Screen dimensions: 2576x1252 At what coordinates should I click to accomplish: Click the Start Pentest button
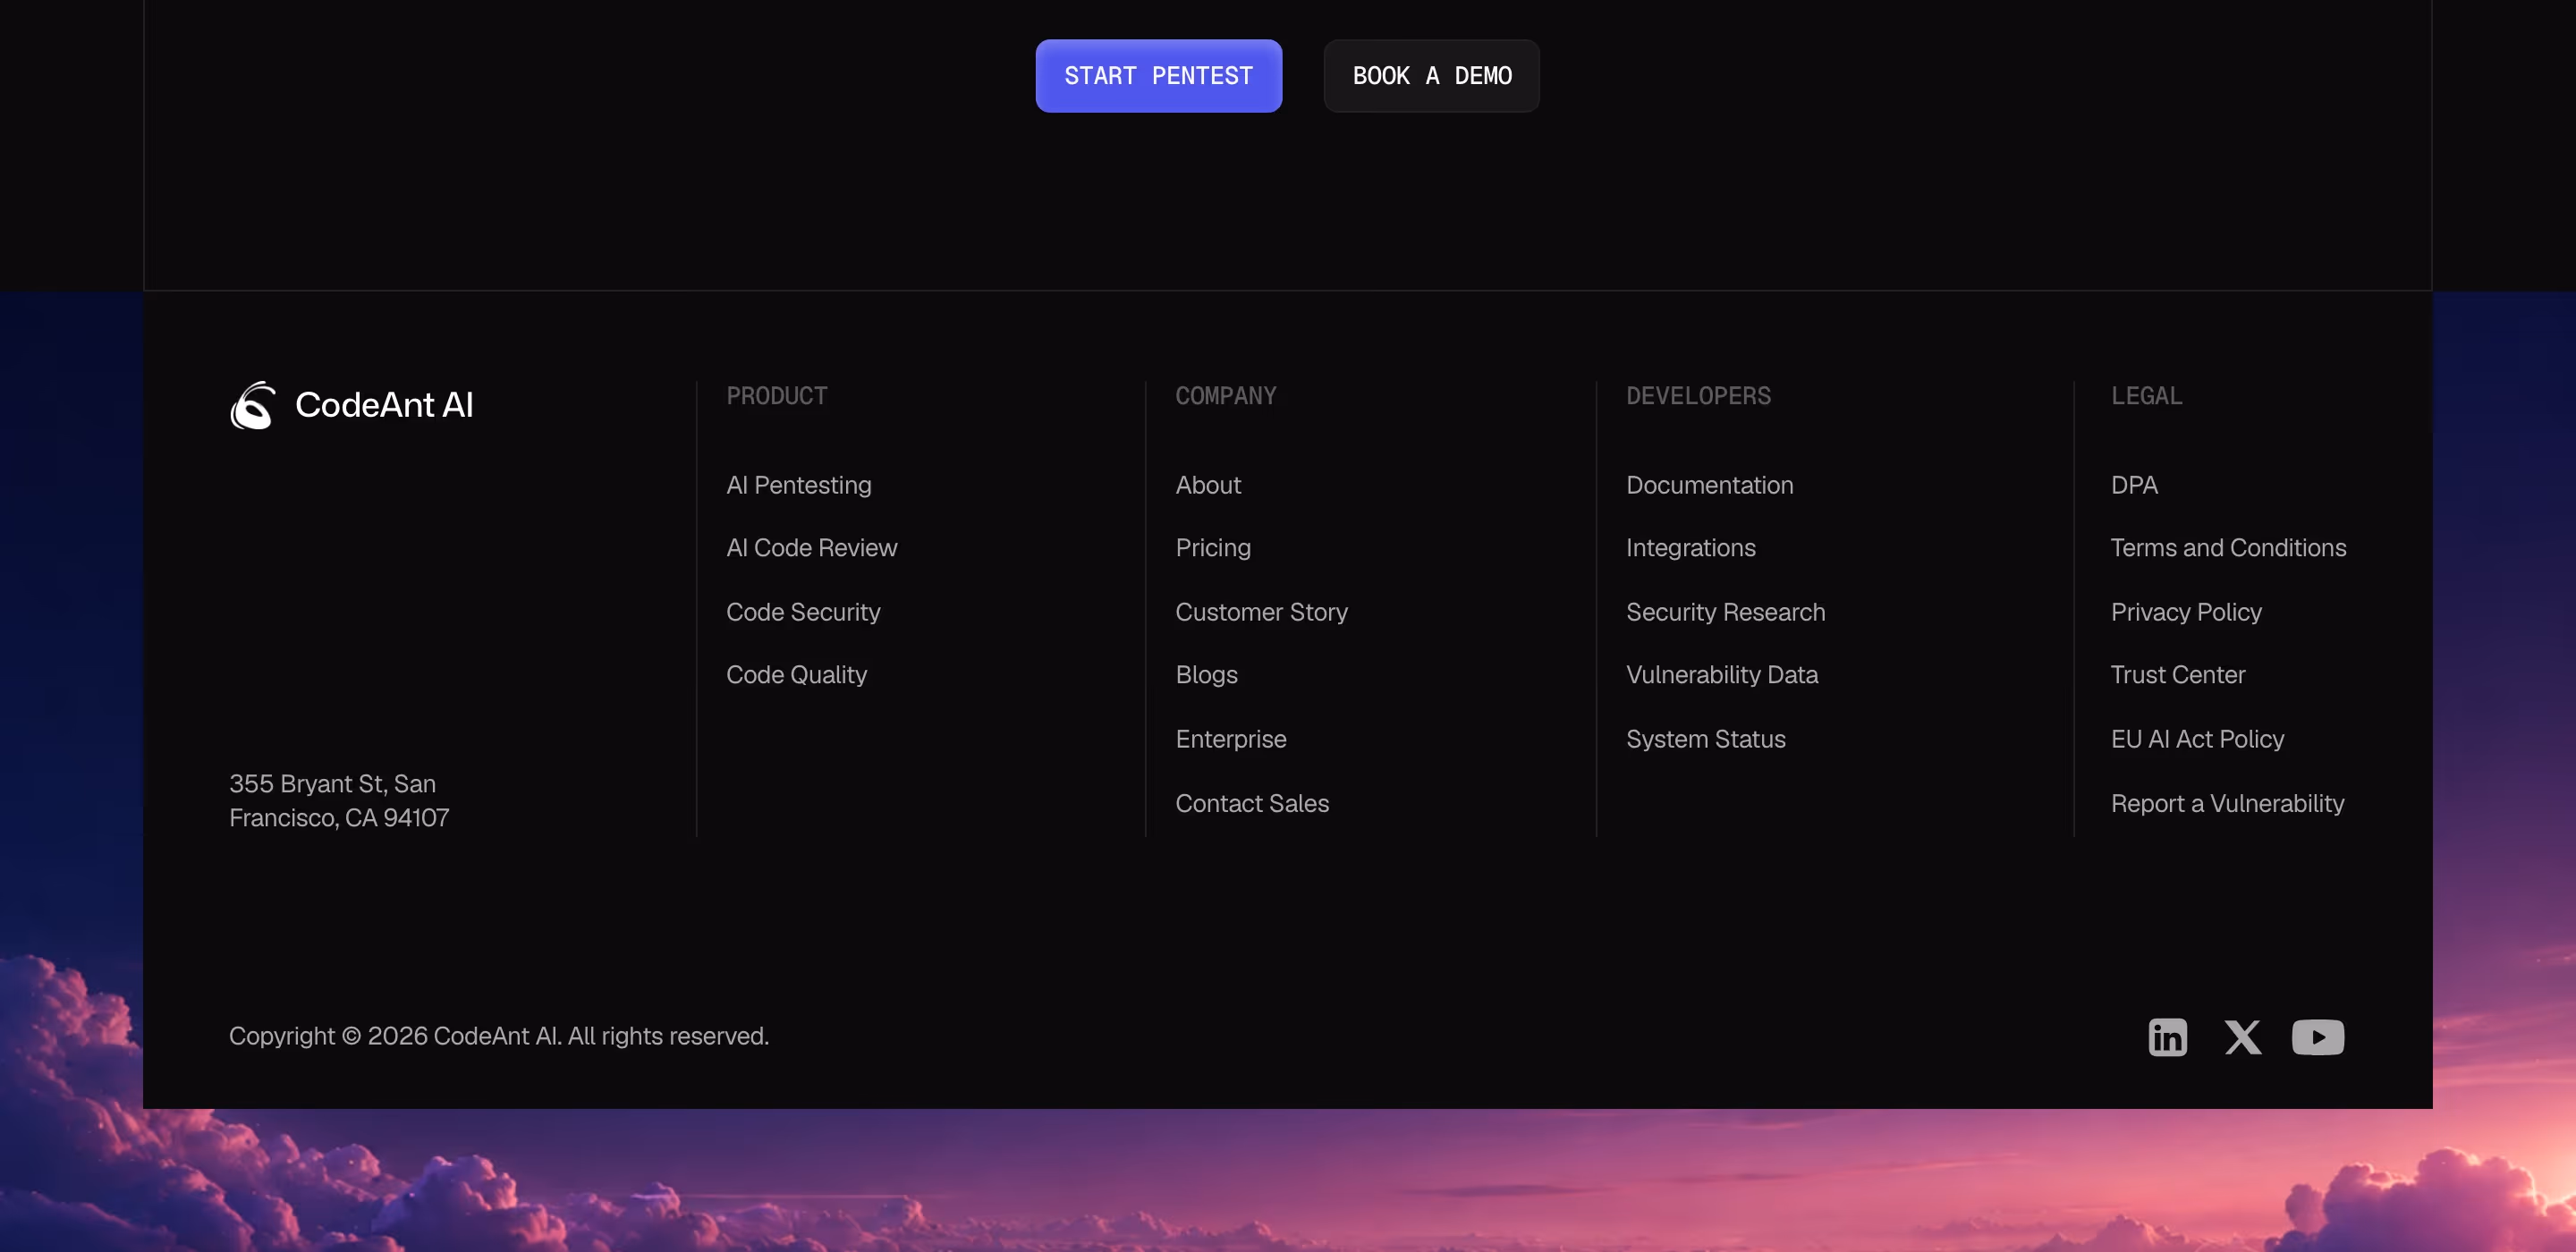coord(1158,76)
